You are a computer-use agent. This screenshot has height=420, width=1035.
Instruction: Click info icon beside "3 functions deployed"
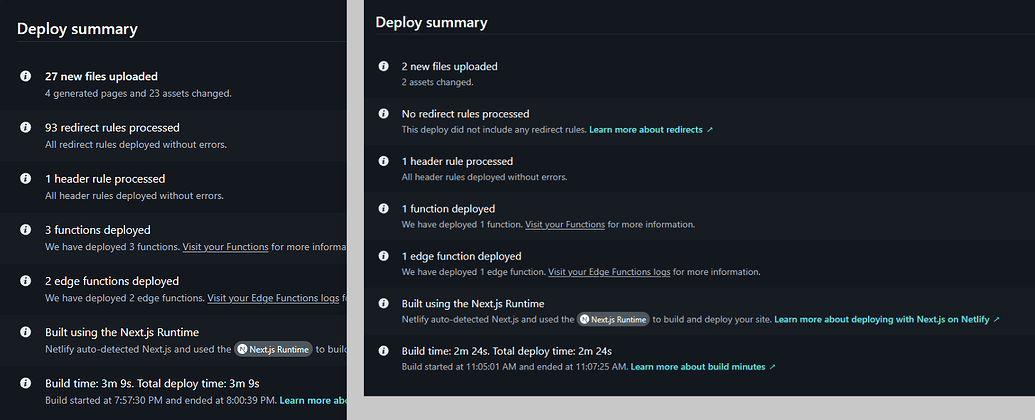(24, 230)
